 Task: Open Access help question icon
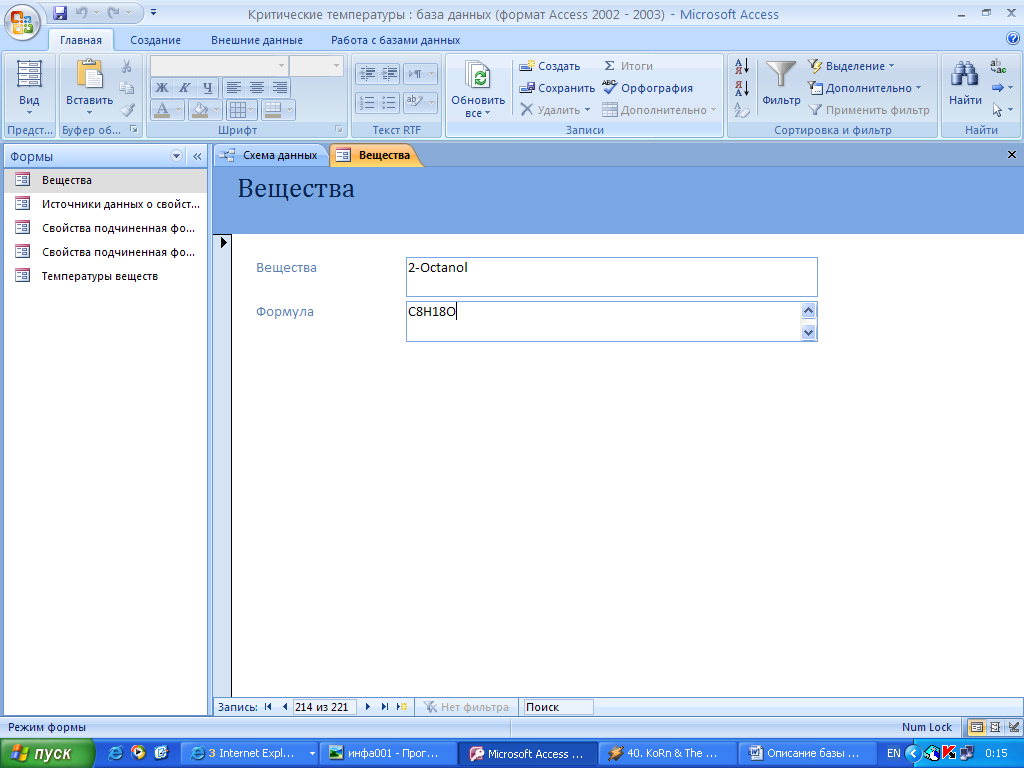1013,39
